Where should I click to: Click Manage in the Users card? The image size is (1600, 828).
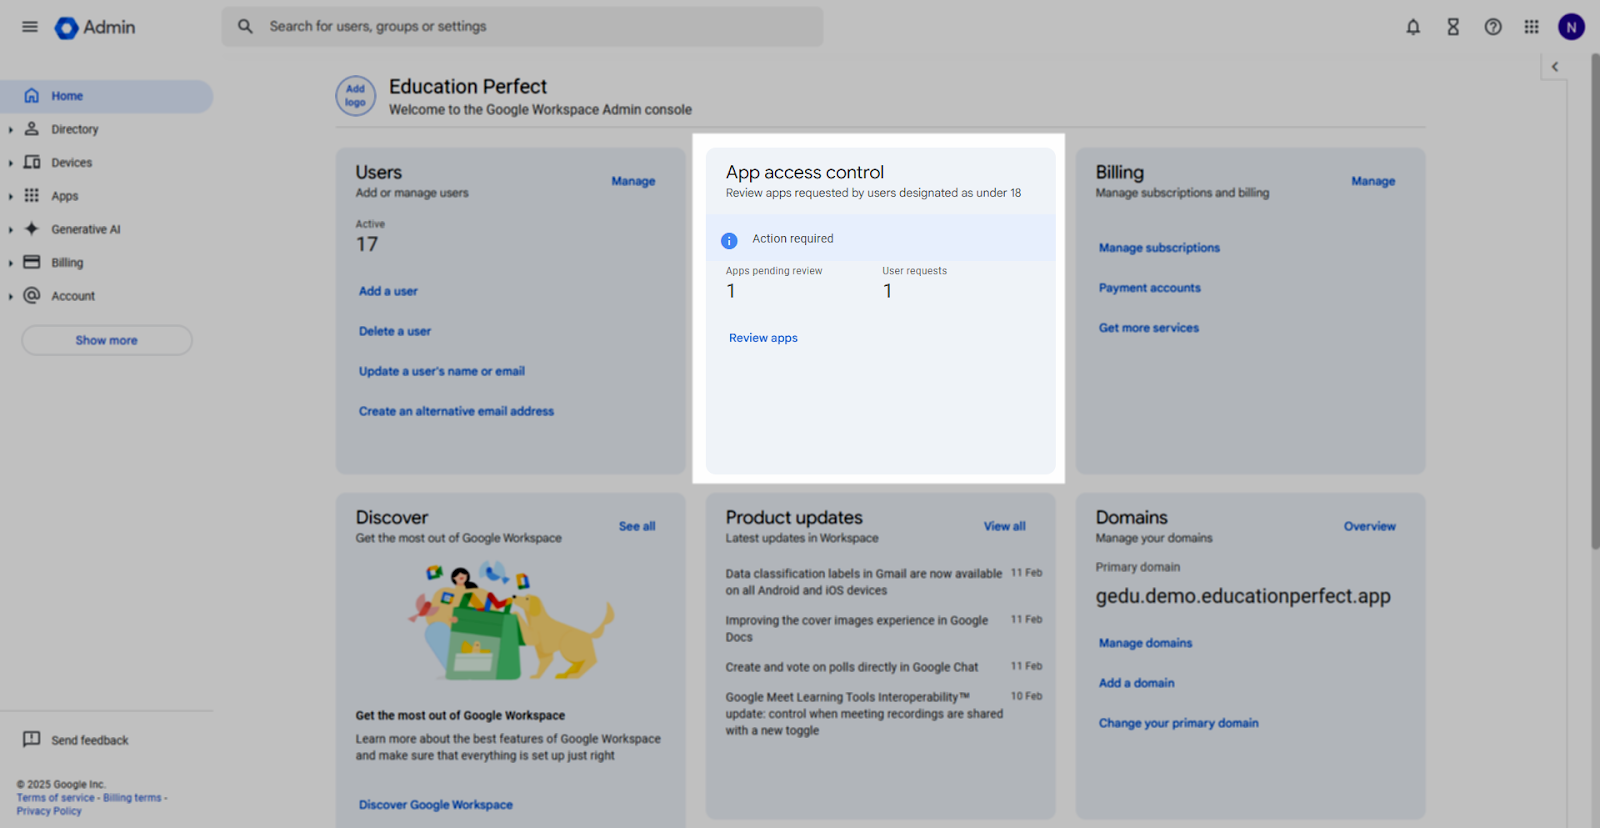(x=633, y=181)
